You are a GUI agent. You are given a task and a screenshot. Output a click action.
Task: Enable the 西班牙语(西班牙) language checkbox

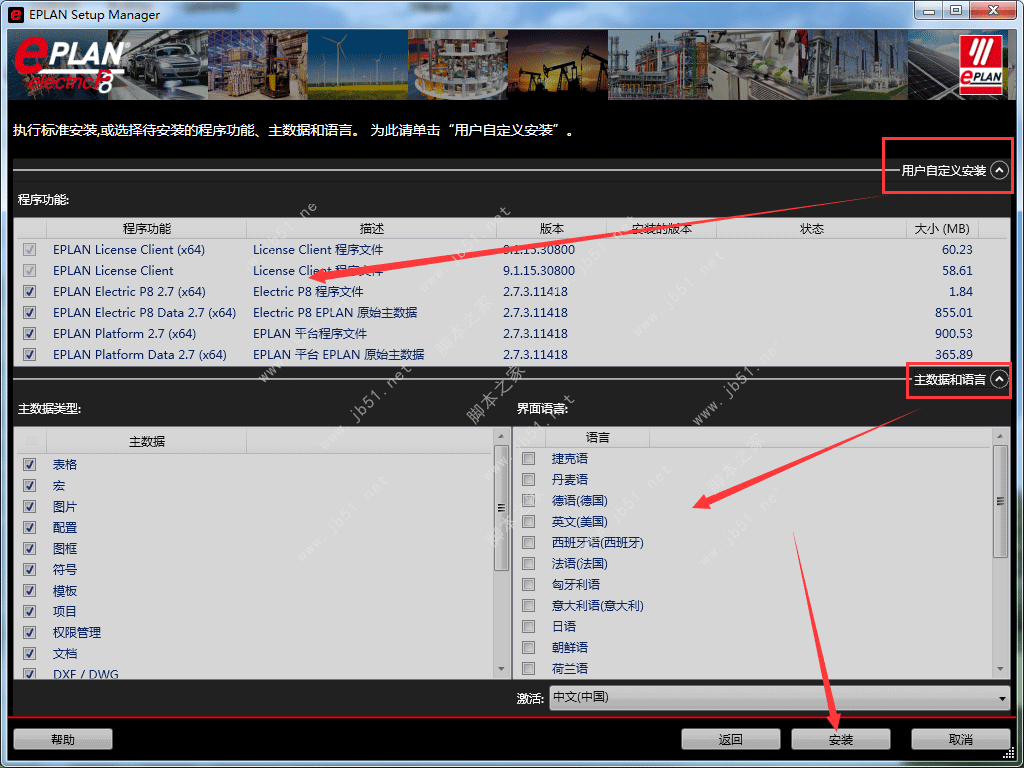[x=529, y=542]
